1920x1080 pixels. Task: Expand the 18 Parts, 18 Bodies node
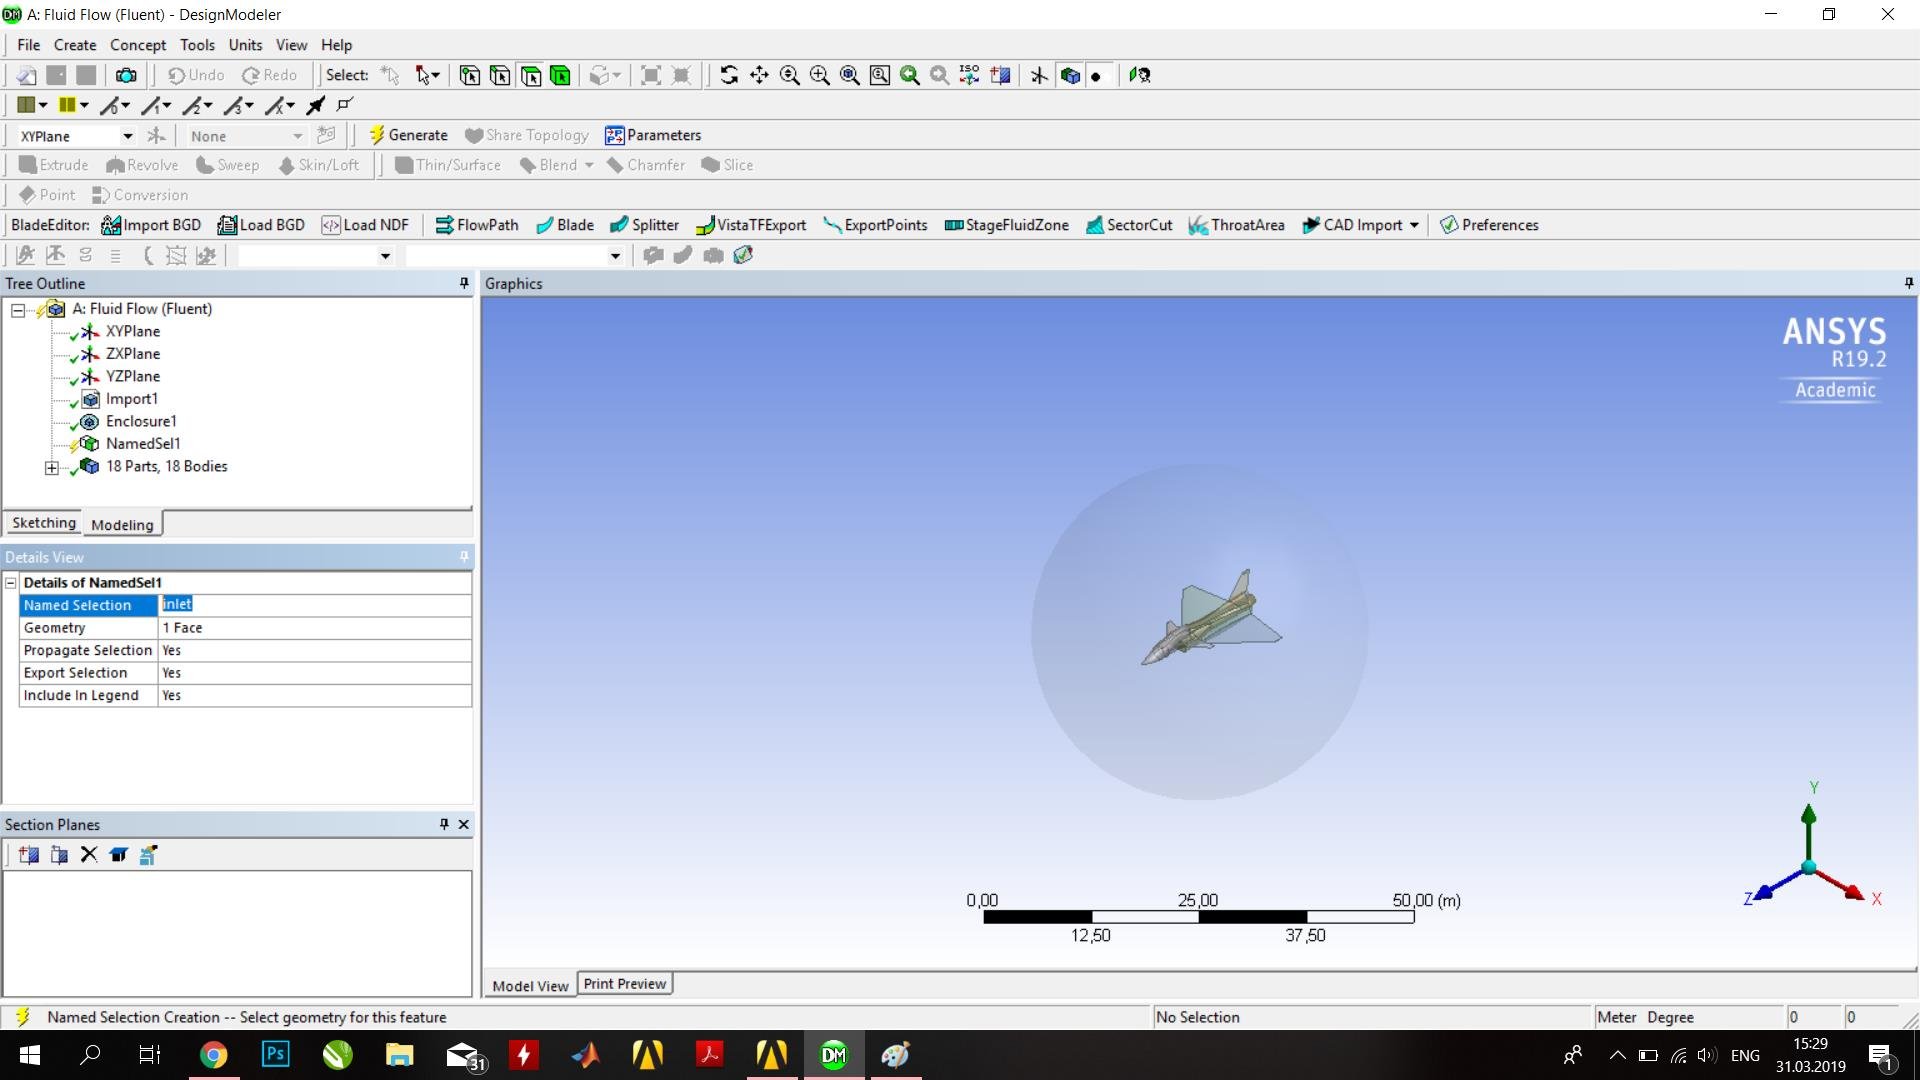point(52,467)
